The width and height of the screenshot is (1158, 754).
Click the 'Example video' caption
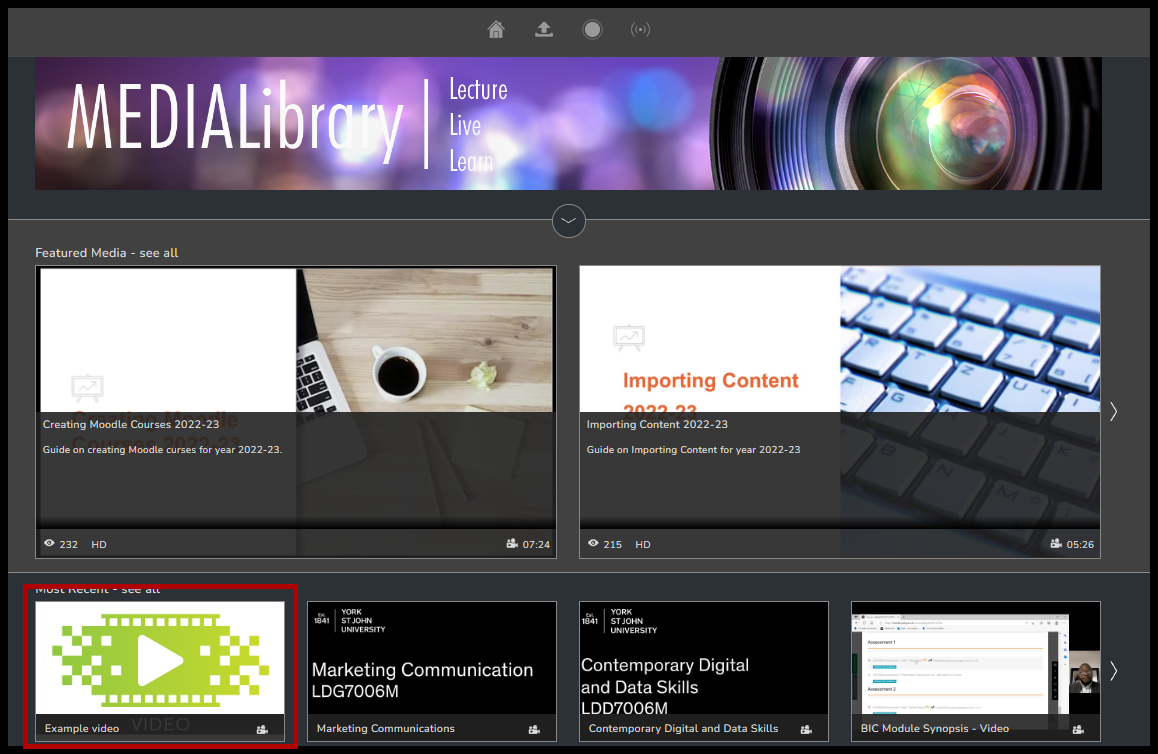(x=82, y=729)
